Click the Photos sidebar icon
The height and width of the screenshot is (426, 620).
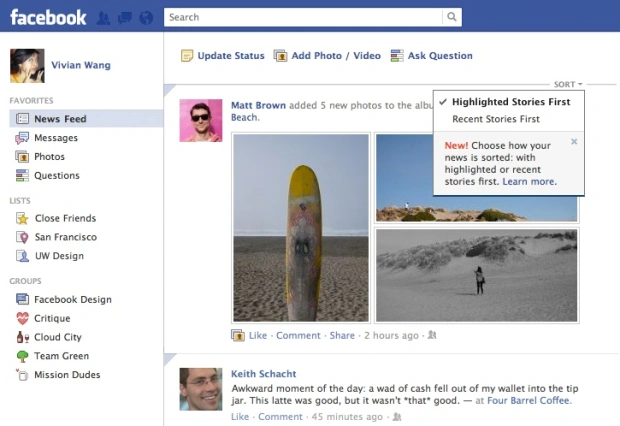coord(22,157)
